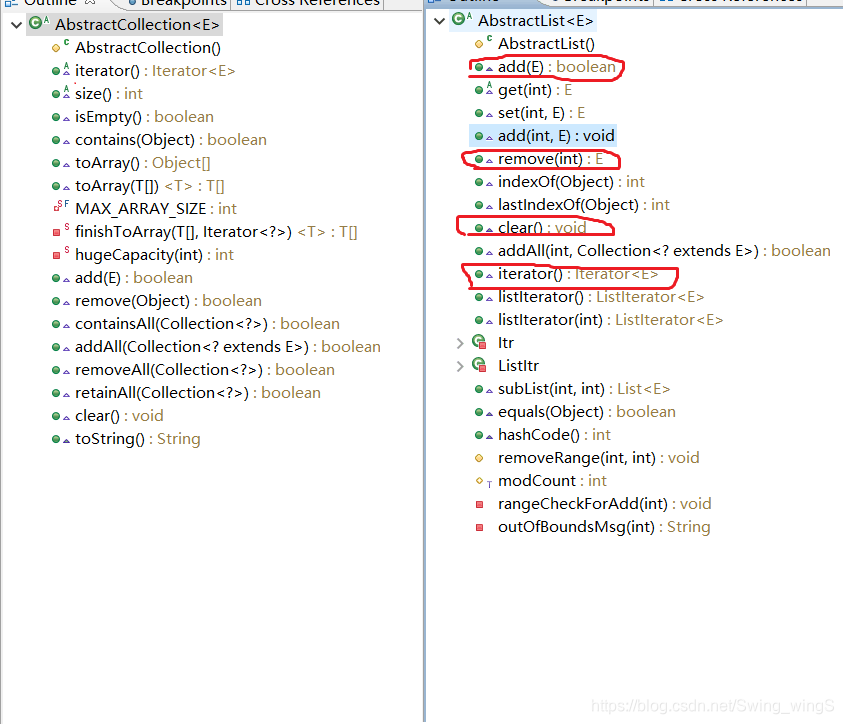This screenshot has width=844, height=724.
Task: Select add(E) : boolean in AbstractList outline
Action: pyautogui.click(x=557, y=67)
